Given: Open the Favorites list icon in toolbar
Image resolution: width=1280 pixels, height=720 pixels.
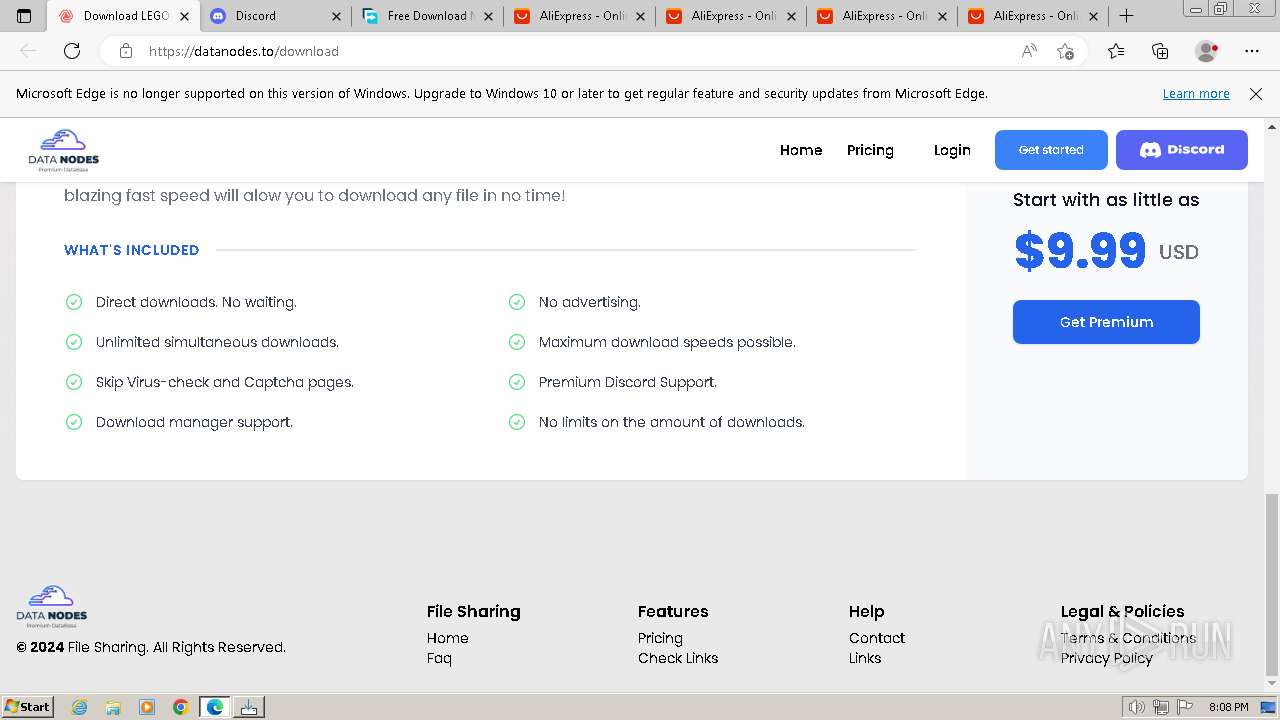Looking at the screenshot, I should pos(1116,51).
